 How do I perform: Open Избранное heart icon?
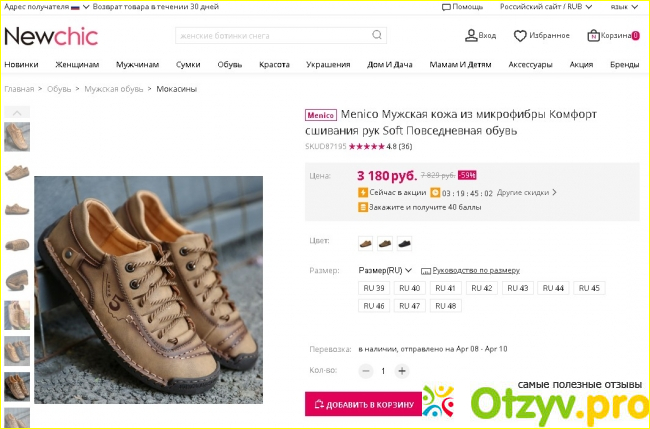coord(520,36)
